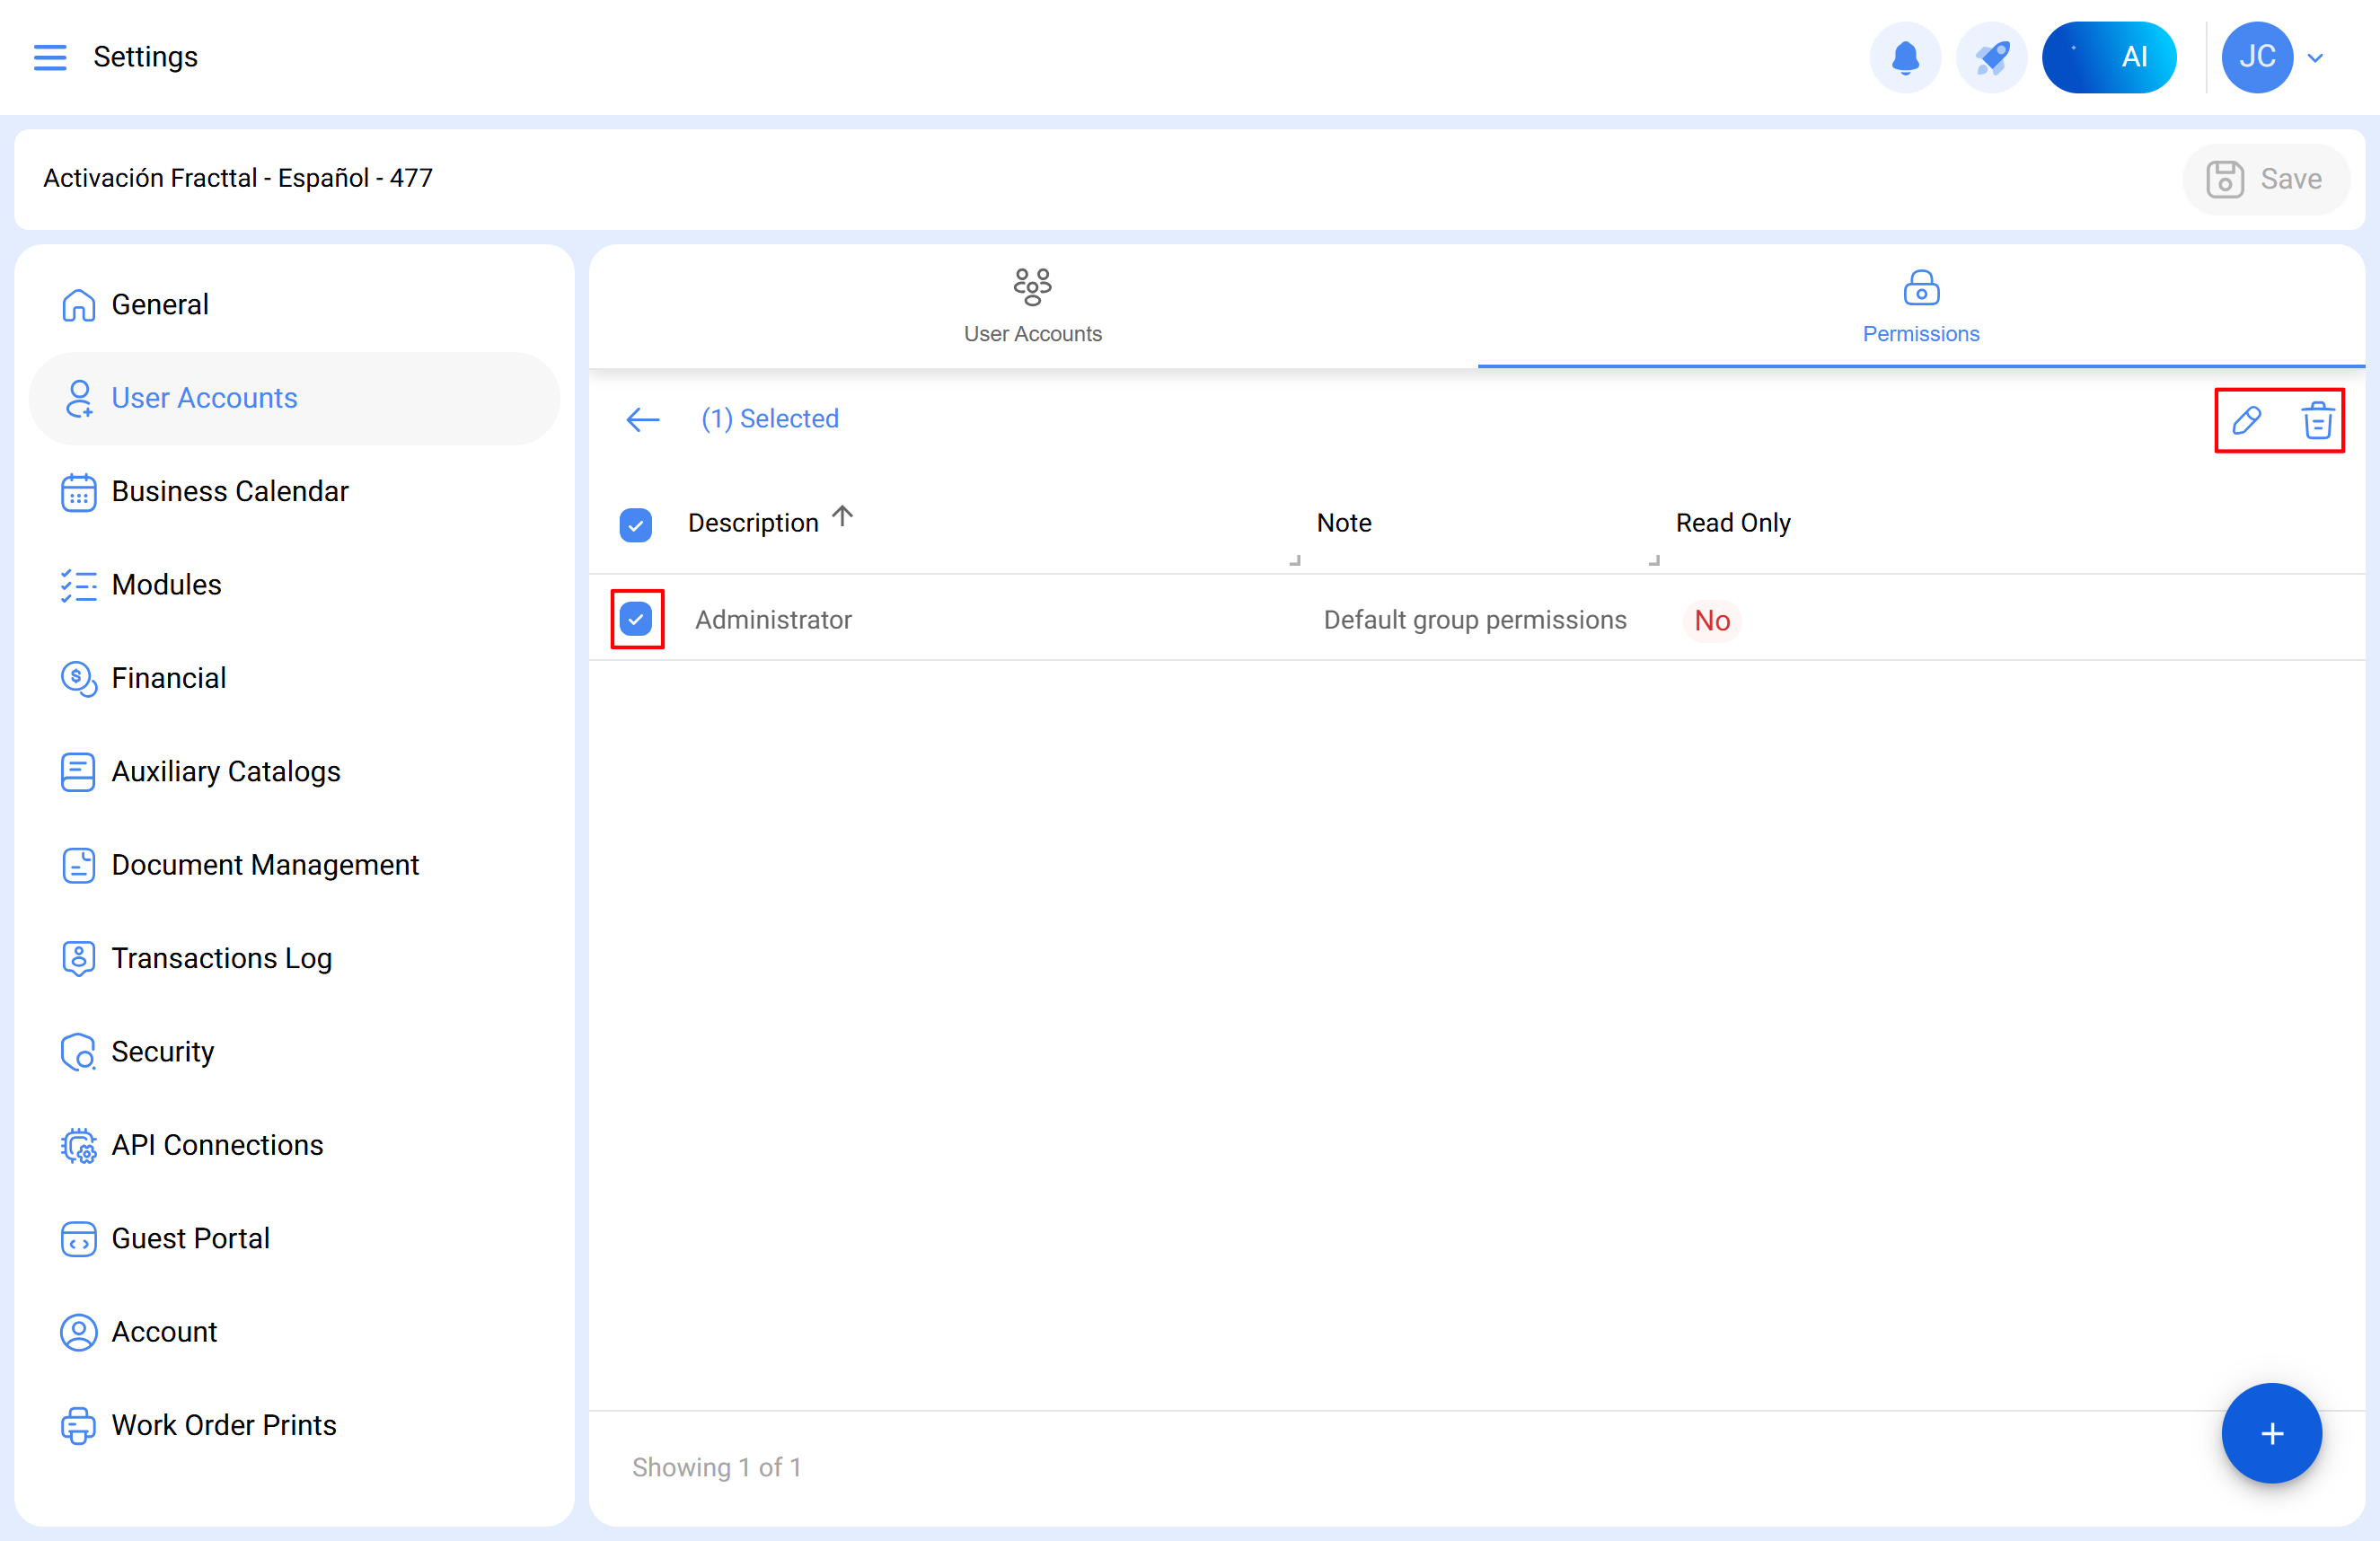2380x1541 pixels.
Task: Click the Administrator row description
Action: coord(773,620)
